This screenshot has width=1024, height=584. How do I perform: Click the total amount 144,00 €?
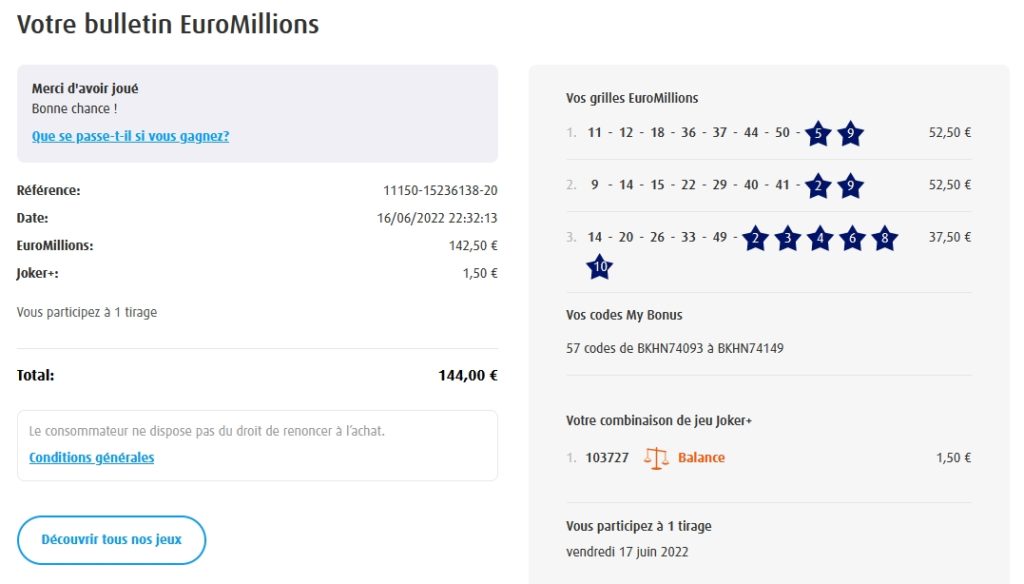[x=467, y=376]
